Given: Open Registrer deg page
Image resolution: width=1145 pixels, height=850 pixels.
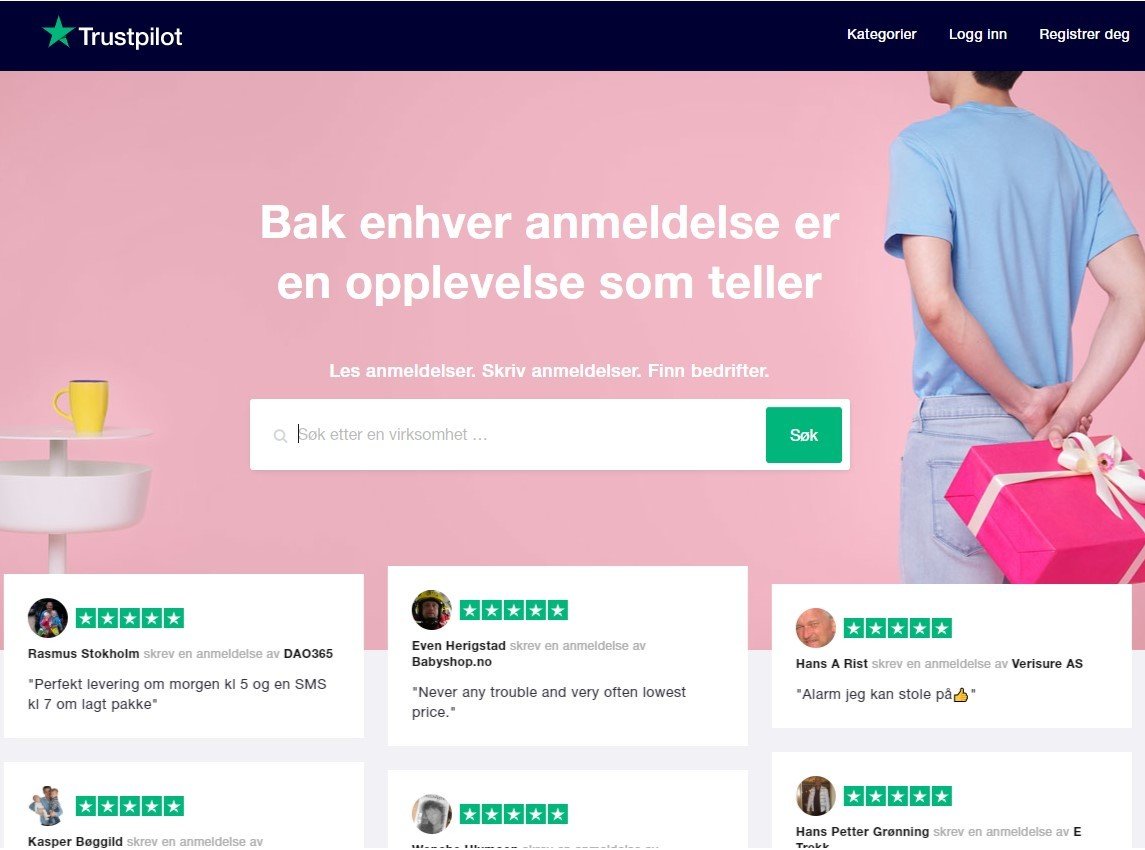Looking at the screenshot, I should 1084,34.
